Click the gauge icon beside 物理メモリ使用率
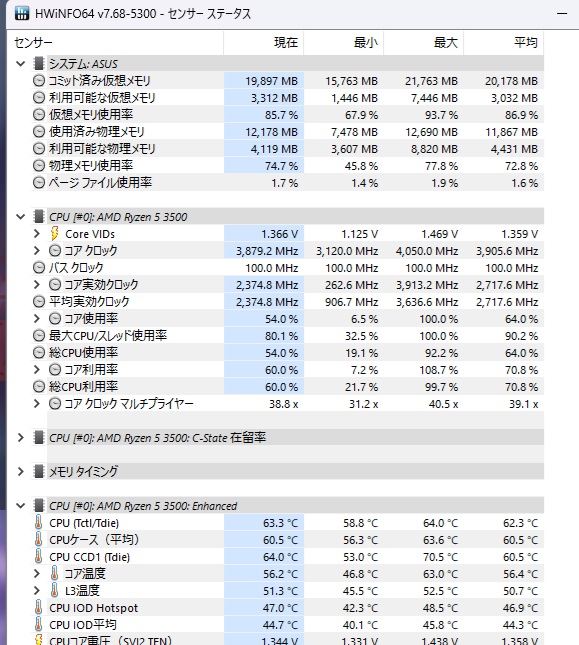Viewport: 579px width, 645px height. tap(39, 166)
